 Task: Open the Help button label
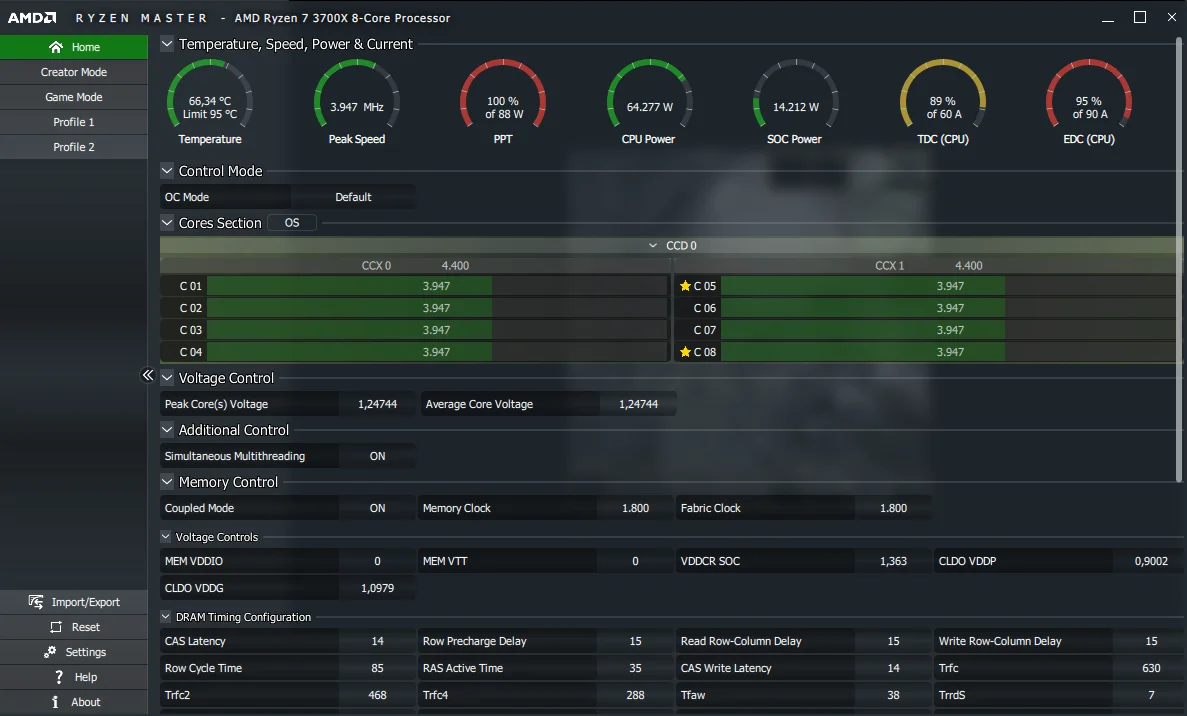86,677
